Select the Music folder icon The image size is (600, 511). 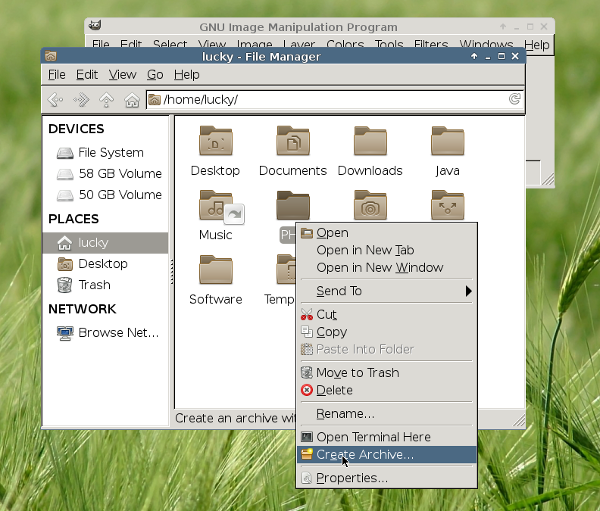coord(215,208)
